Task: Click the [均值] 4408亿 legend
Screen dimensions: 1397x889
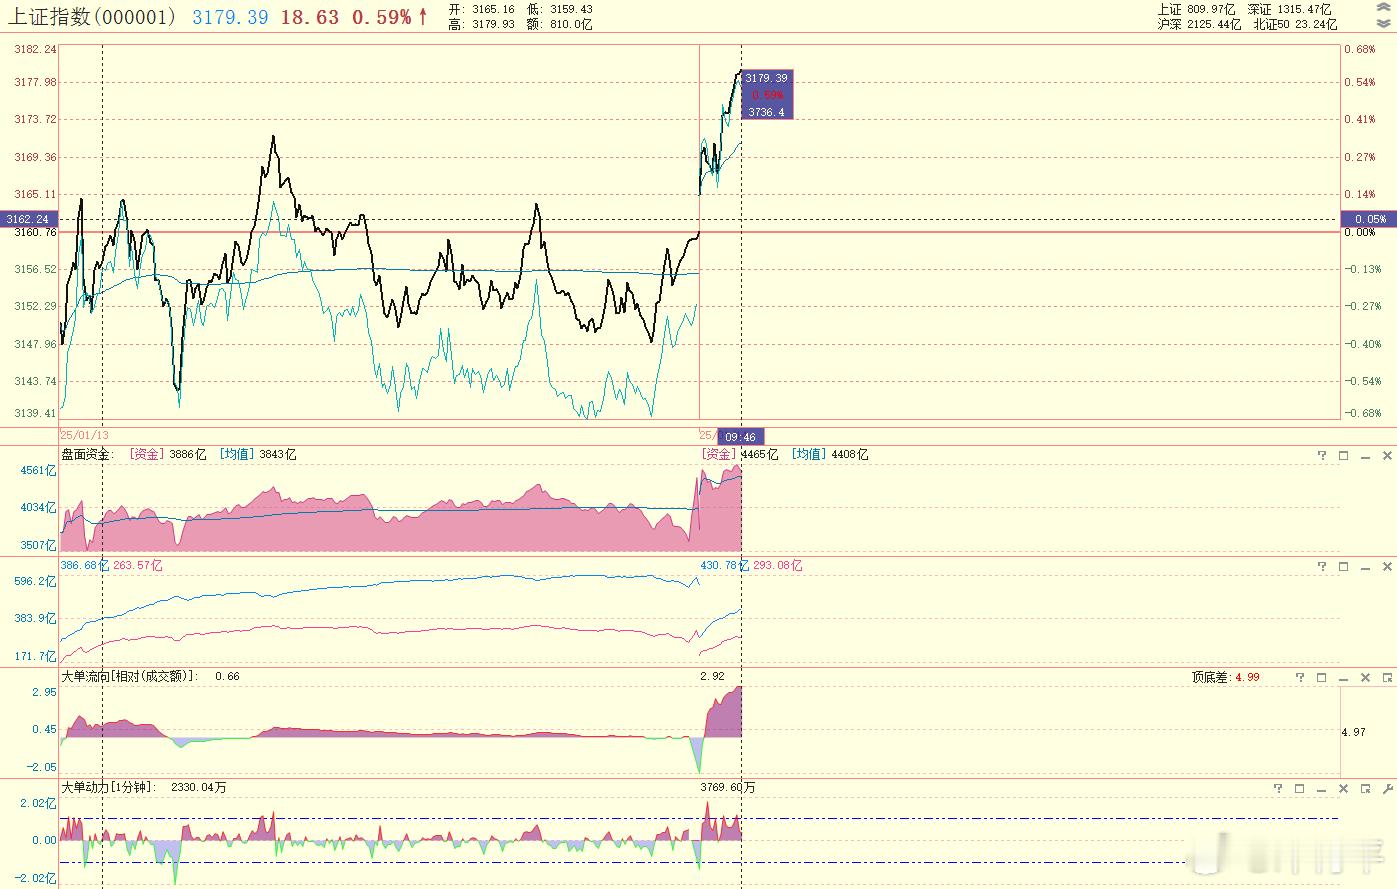Action: pos(830,454)
